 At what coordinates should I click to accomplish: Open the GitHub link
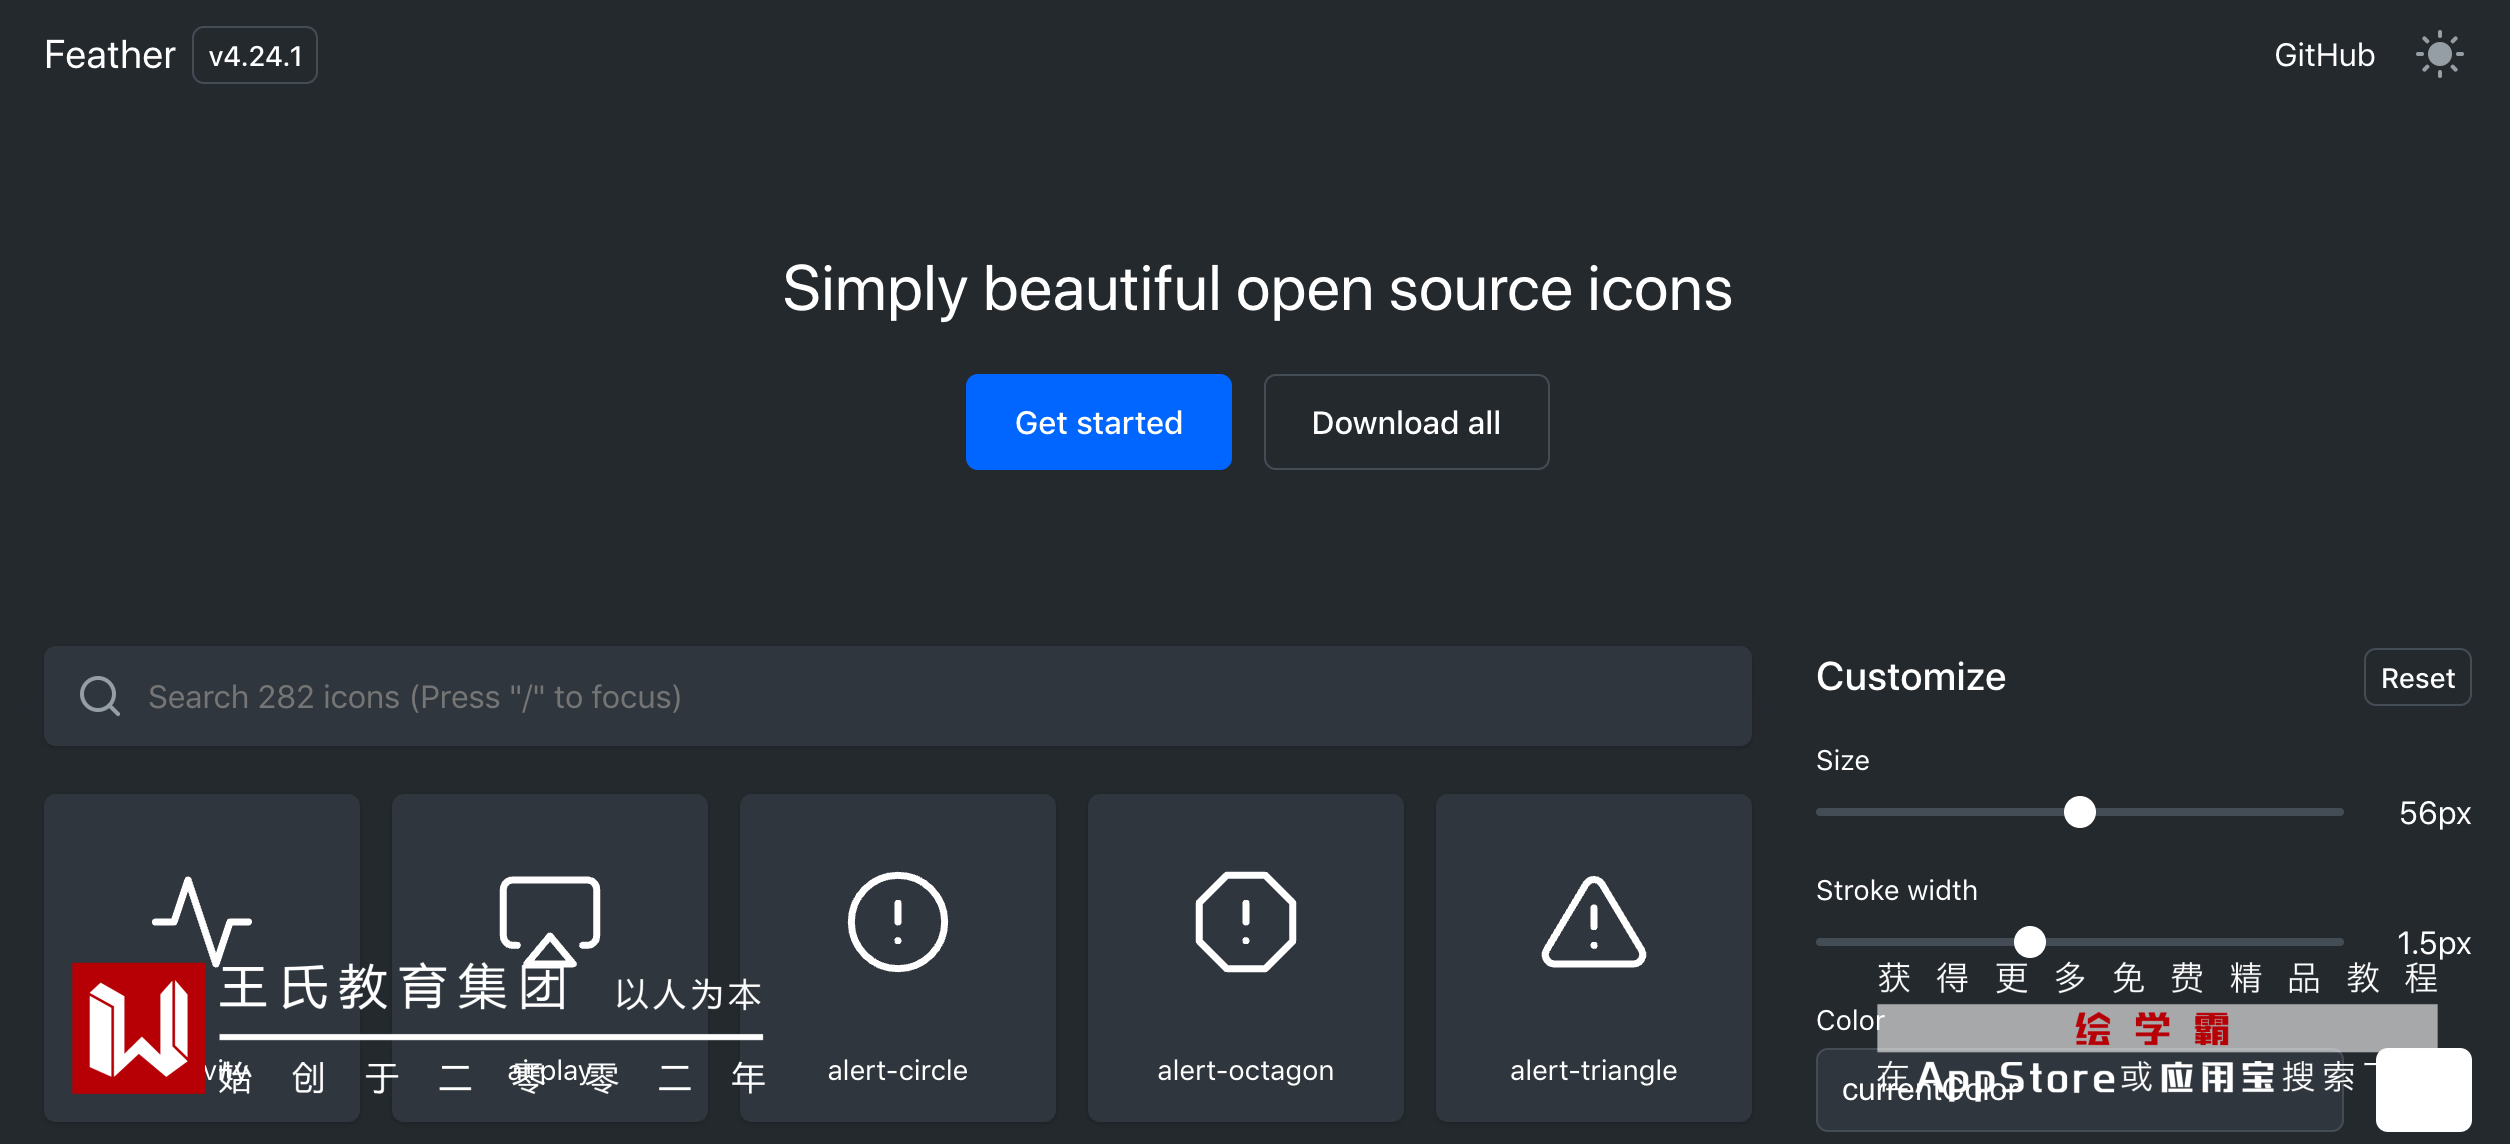(x=2323, y=55)
